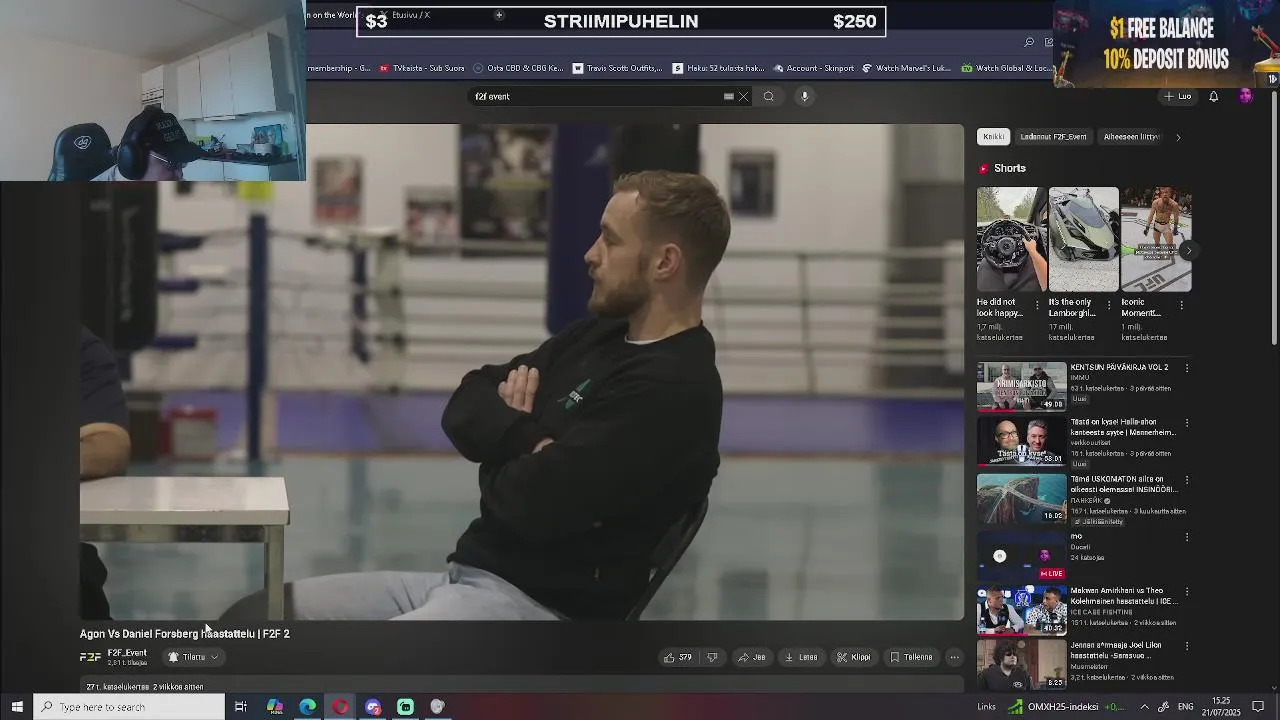Screen dimensions: 1280x720
Task: Open "Tämä USKOMATON silta" video
Action: tap(1021, 498)
